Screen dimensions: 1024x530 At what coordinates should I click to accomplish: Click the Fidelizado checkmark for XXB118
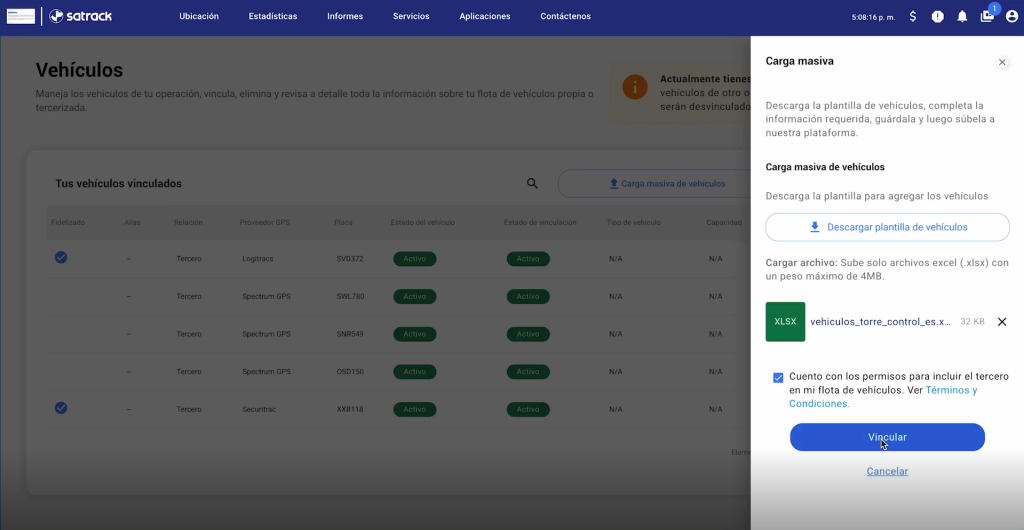click(61, 408)
